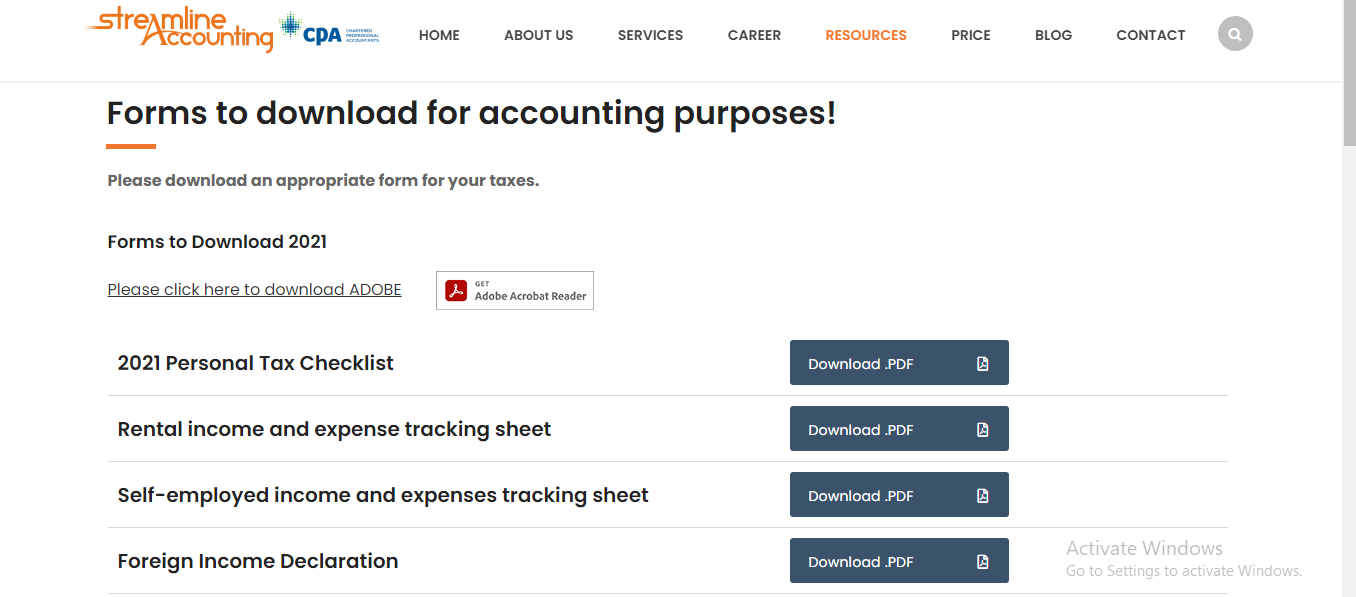
Task: Click PDF icon for Foreign Income Declaration
Action: pos(982,562)
